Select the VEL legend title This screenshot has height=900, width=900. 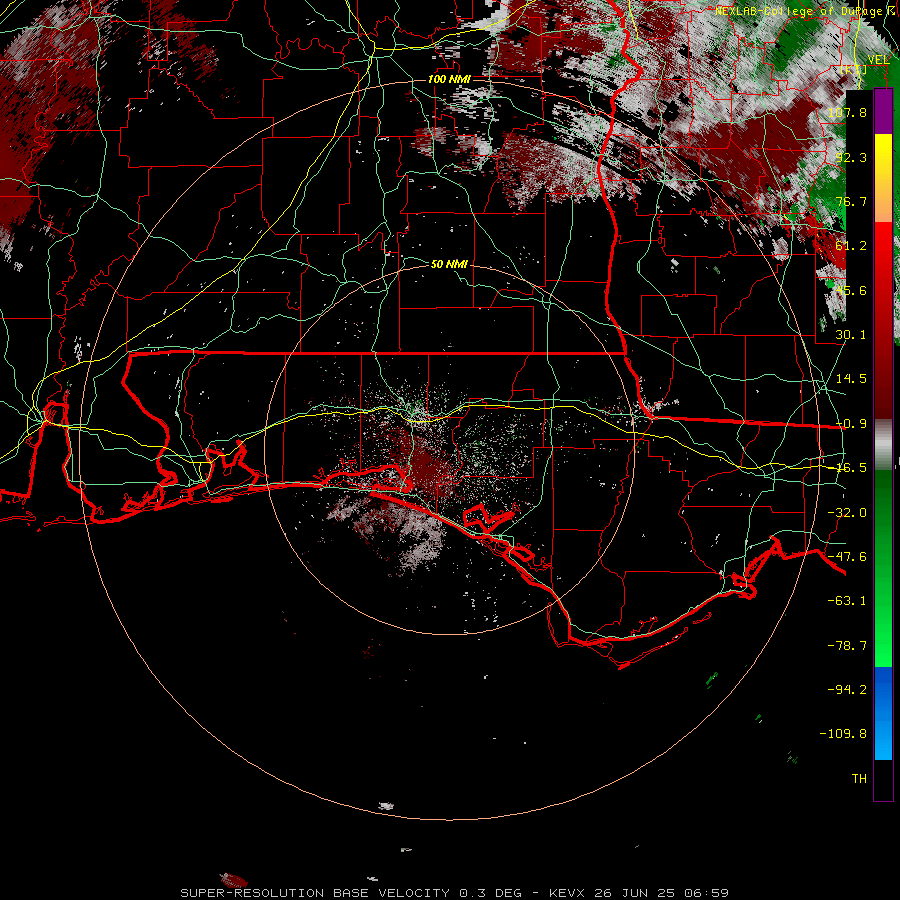[878, 60]
